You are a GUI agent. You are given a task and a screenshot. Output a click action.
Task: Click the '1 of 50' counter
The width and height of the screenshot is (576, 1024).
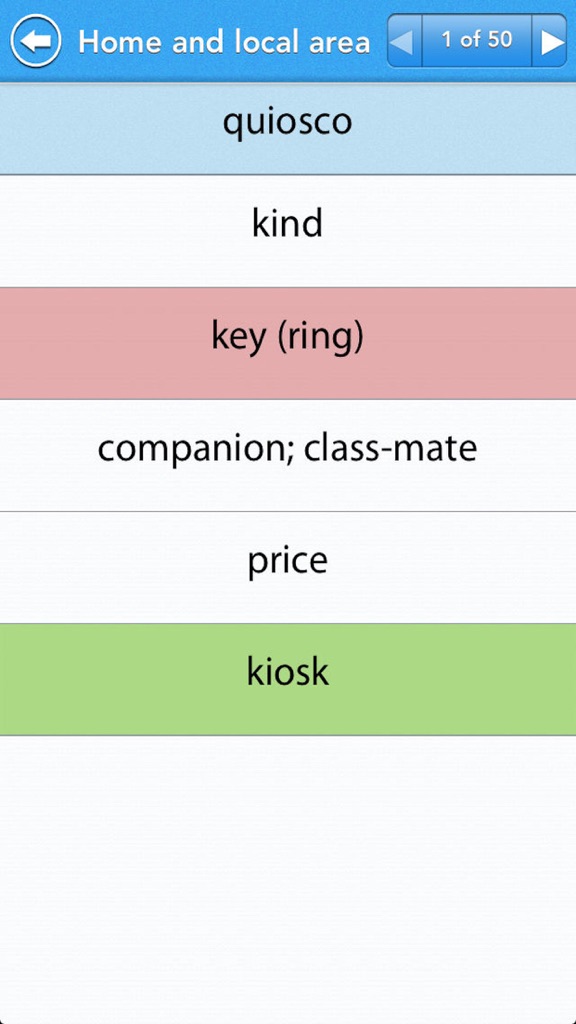pos(477,40)
